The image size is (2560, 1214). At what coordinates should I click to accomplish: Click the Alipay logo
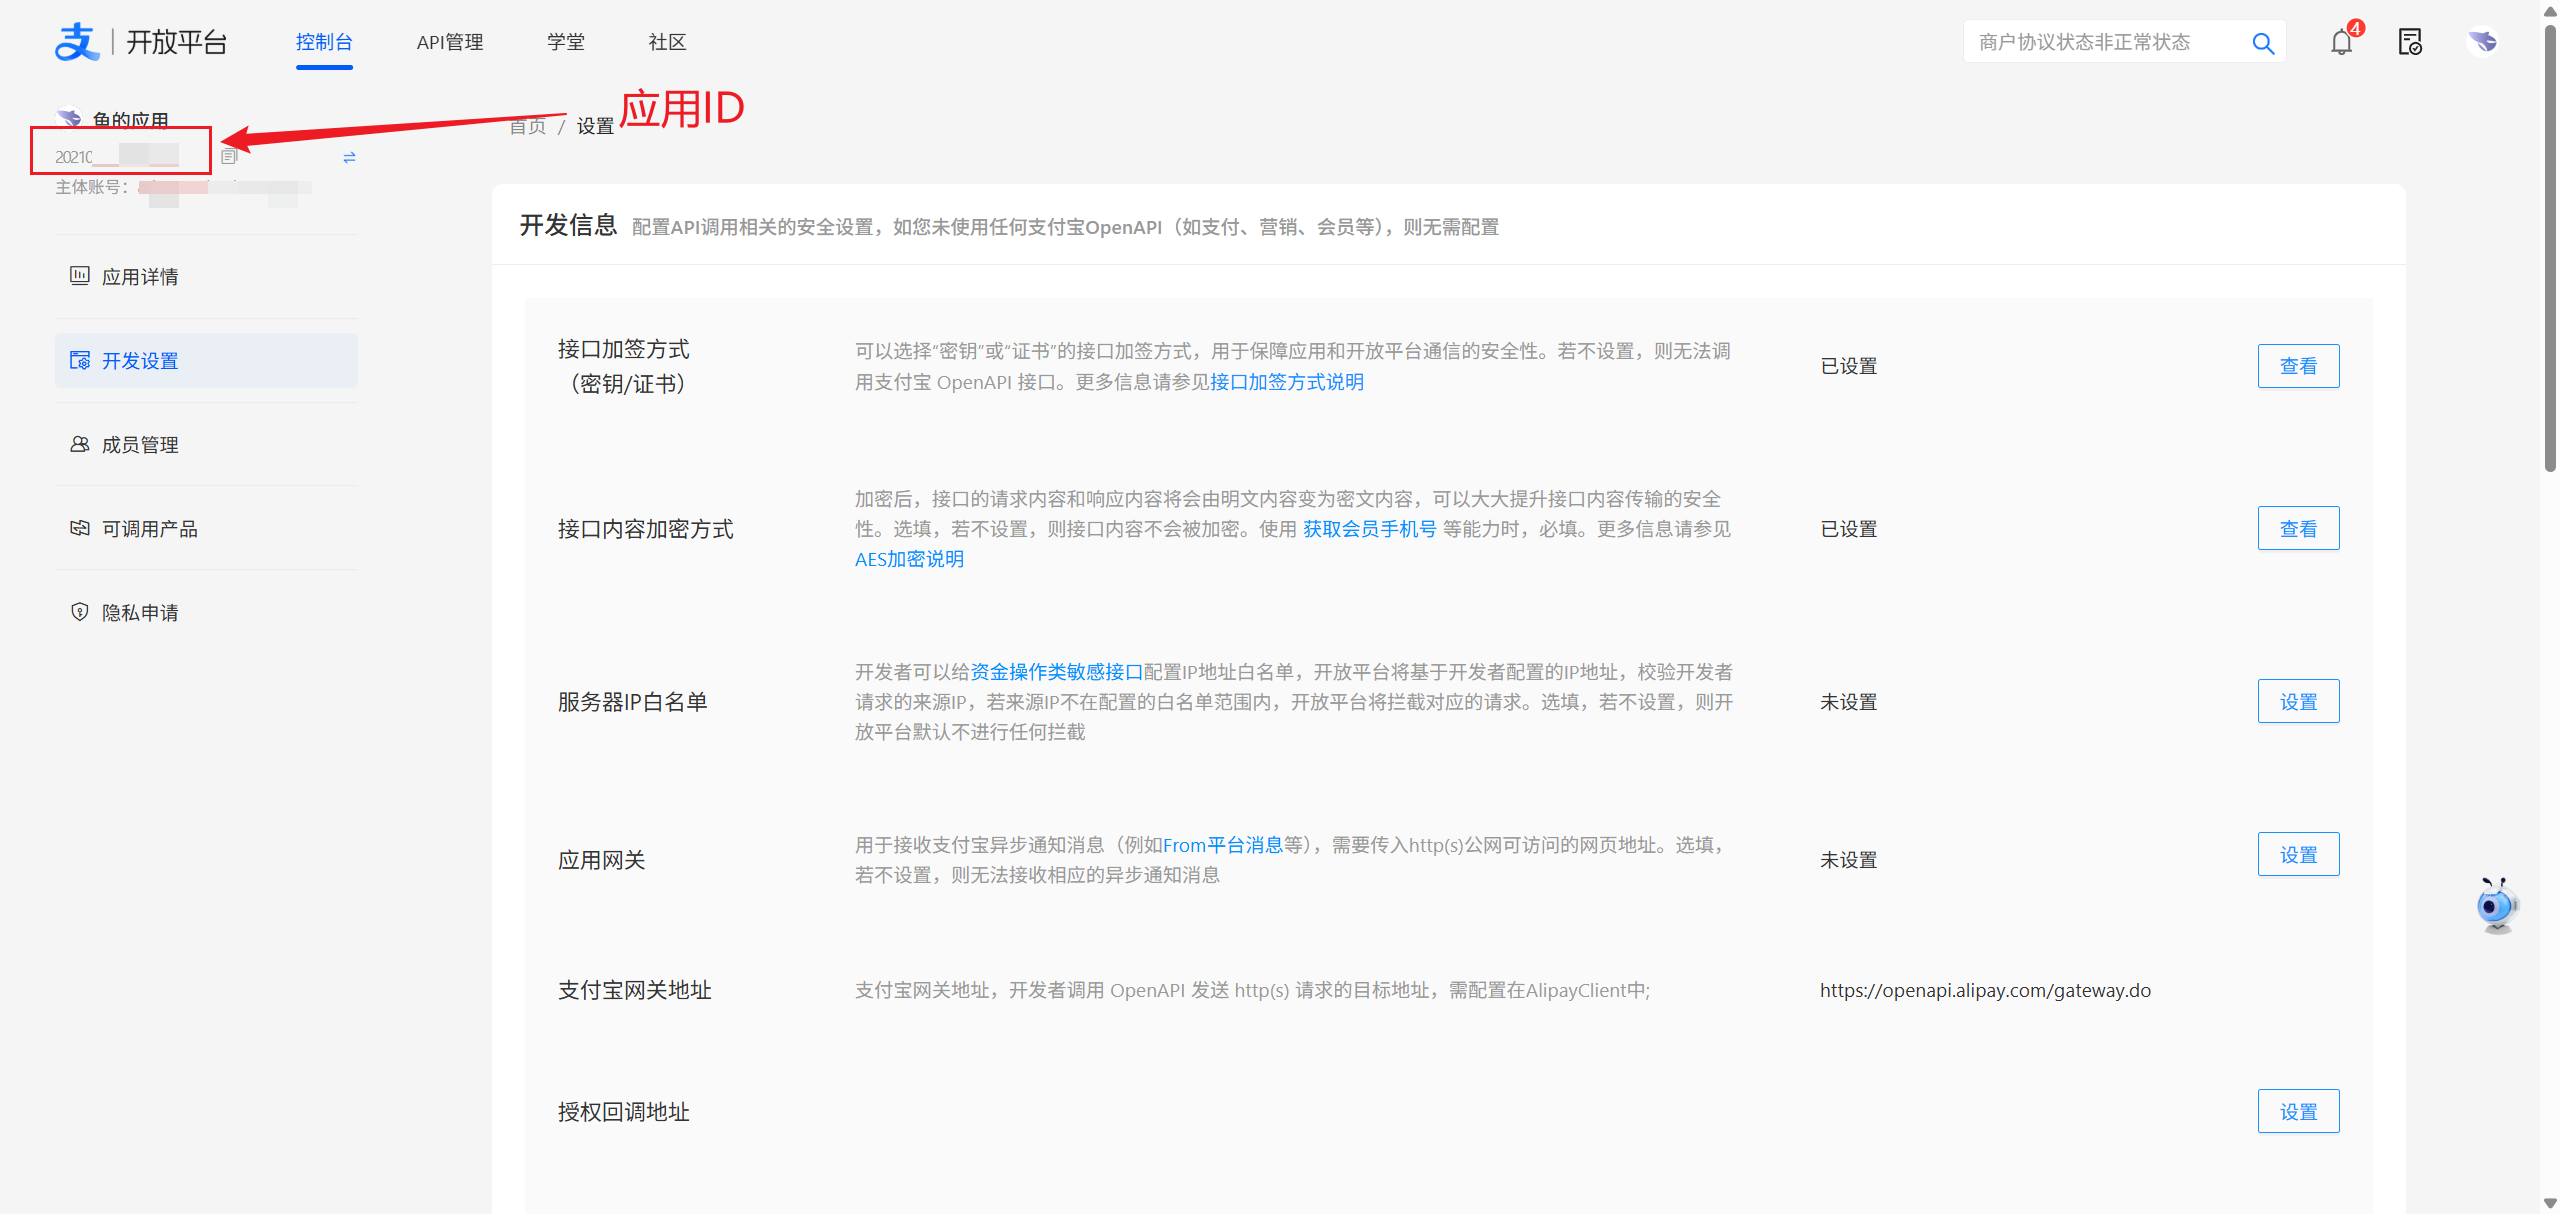click(76, 42)
